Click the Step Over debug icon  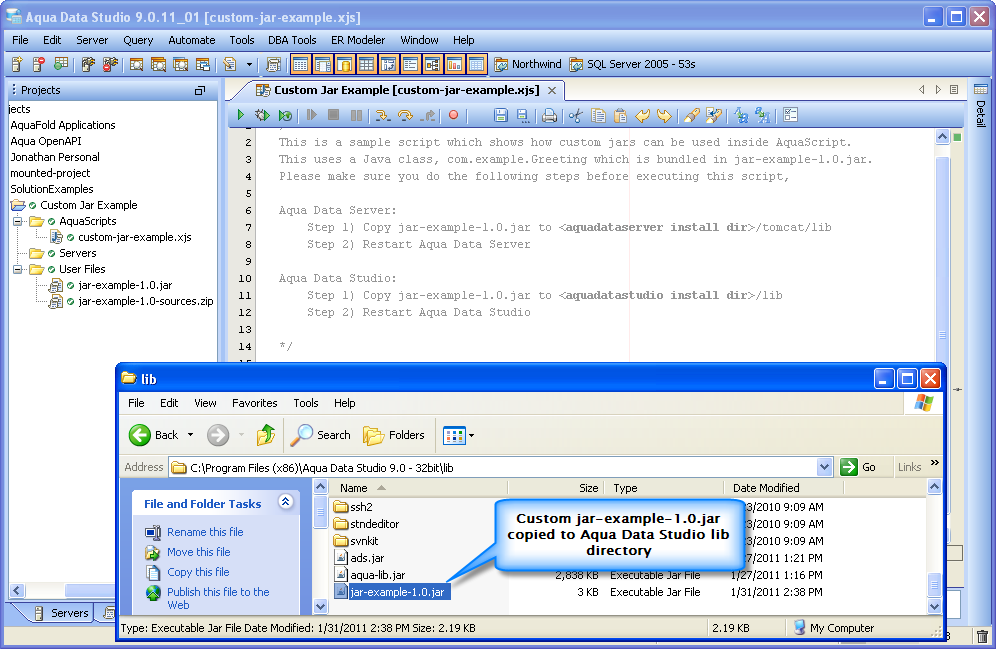click(x=405, y=115)
